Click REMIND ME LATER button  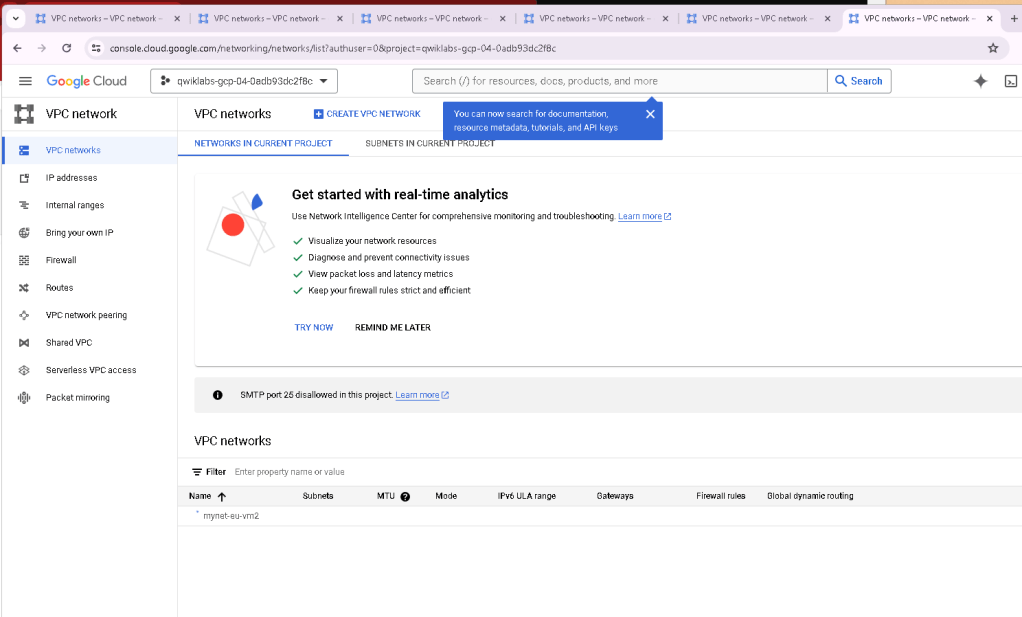(x=392, y=328)
